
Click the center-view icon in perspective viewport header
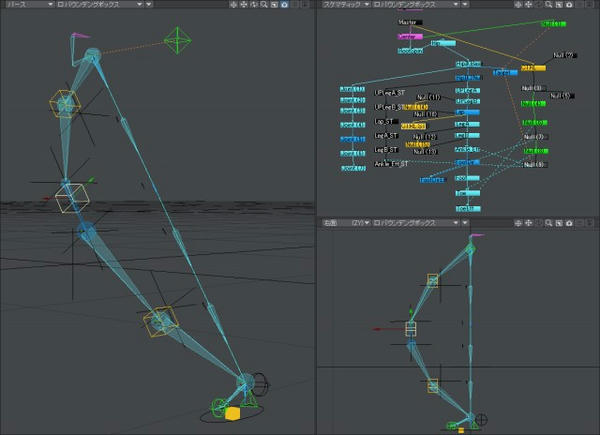tap(233, 5)
